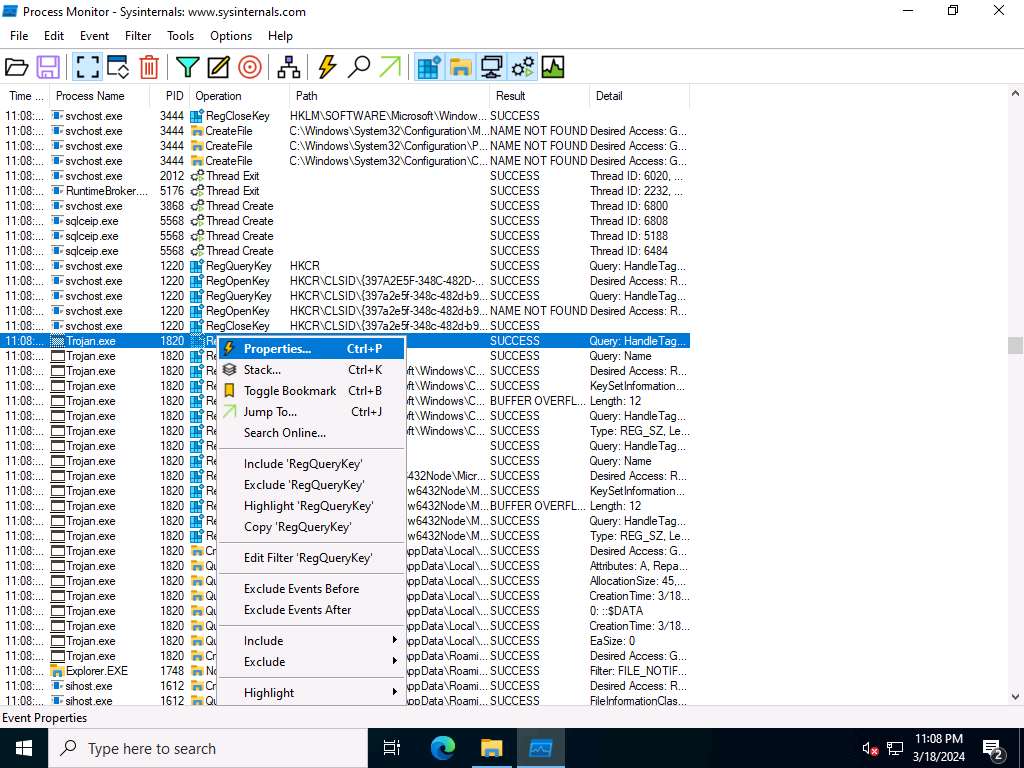Expand the Exclude submenu arrow

pos(394,662)
